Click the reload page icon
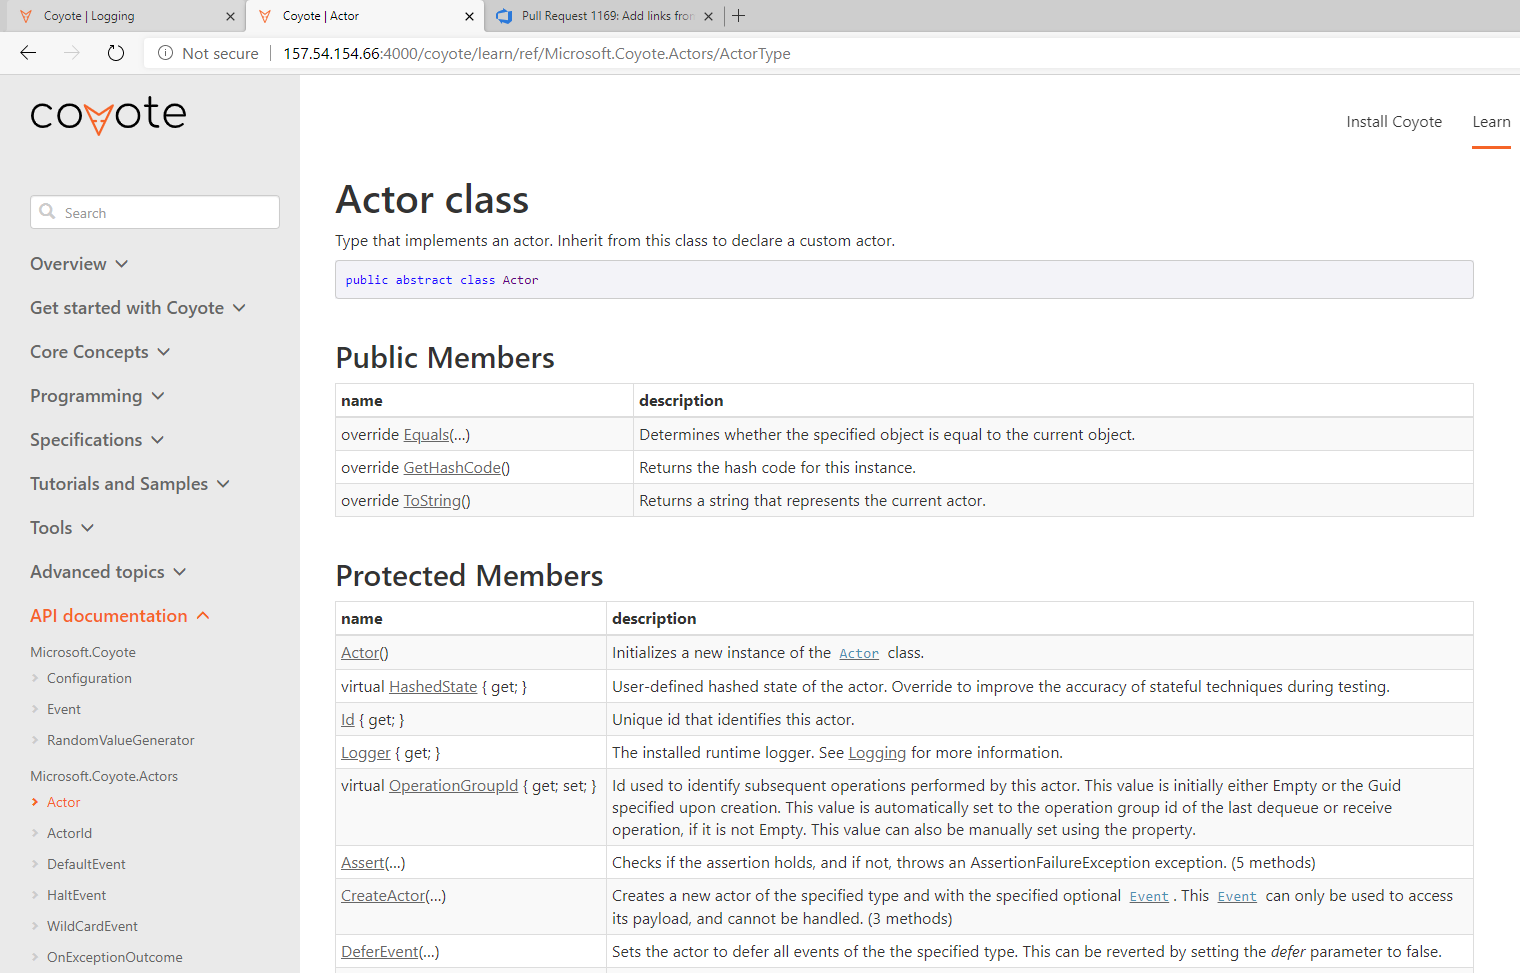This screenshot has width=1520, height=973. (115, 53)
